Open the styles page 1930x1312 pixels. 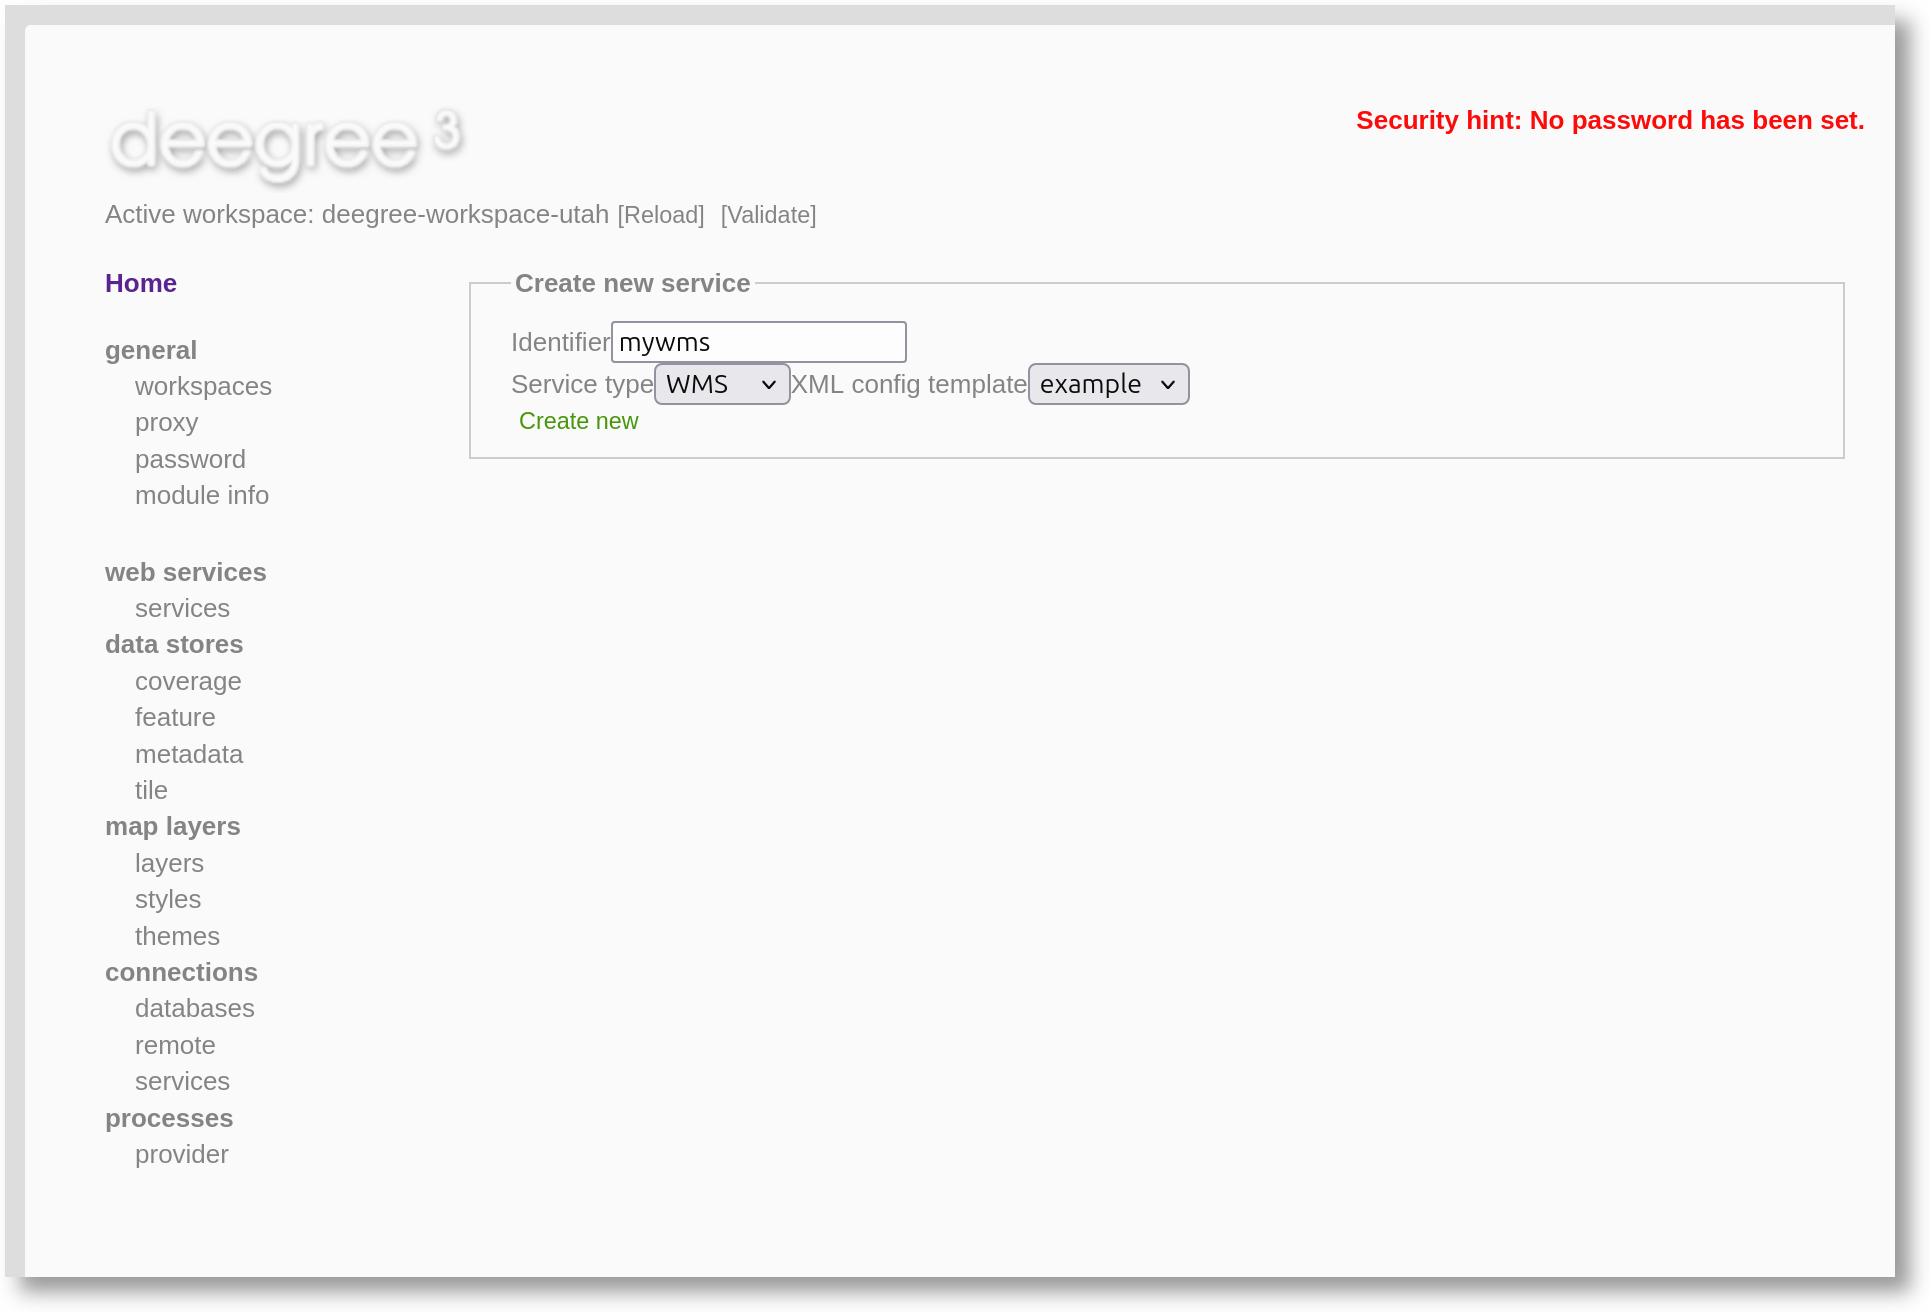[x=167, y=900]
